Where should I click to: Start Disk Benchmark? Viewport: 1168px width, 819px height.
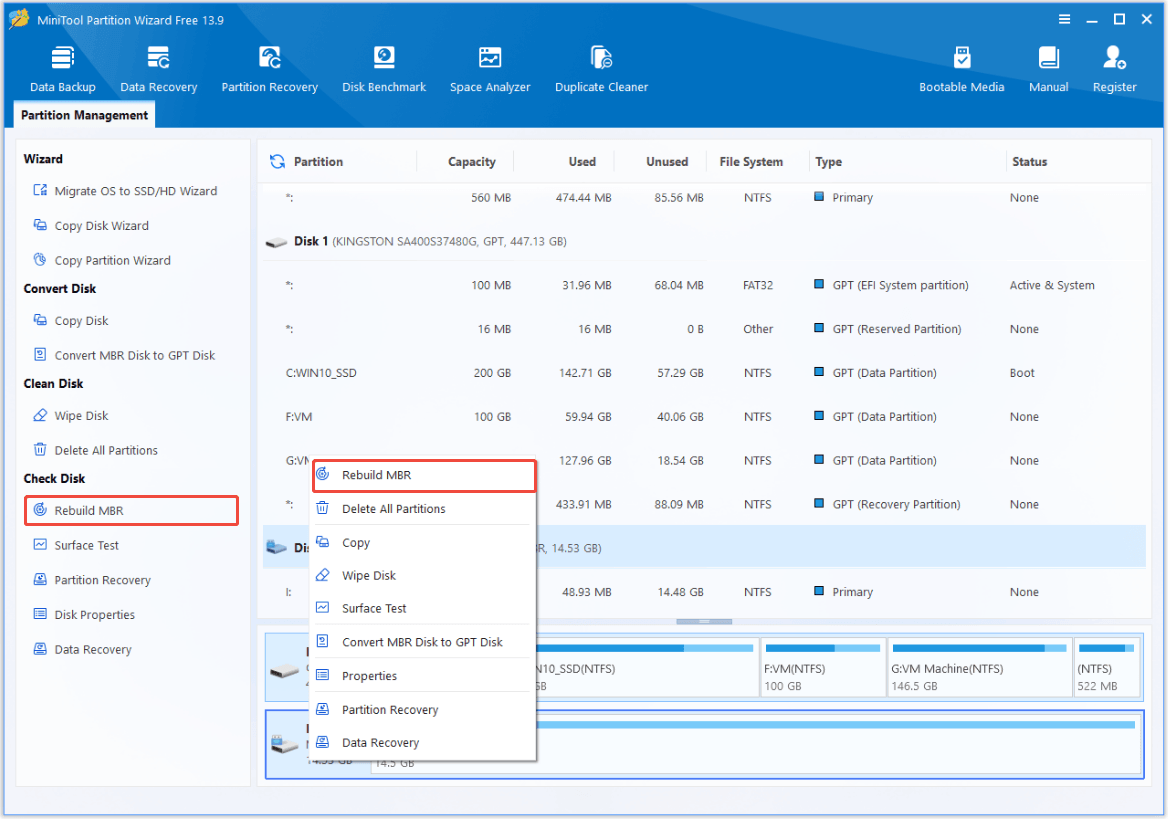384,69
